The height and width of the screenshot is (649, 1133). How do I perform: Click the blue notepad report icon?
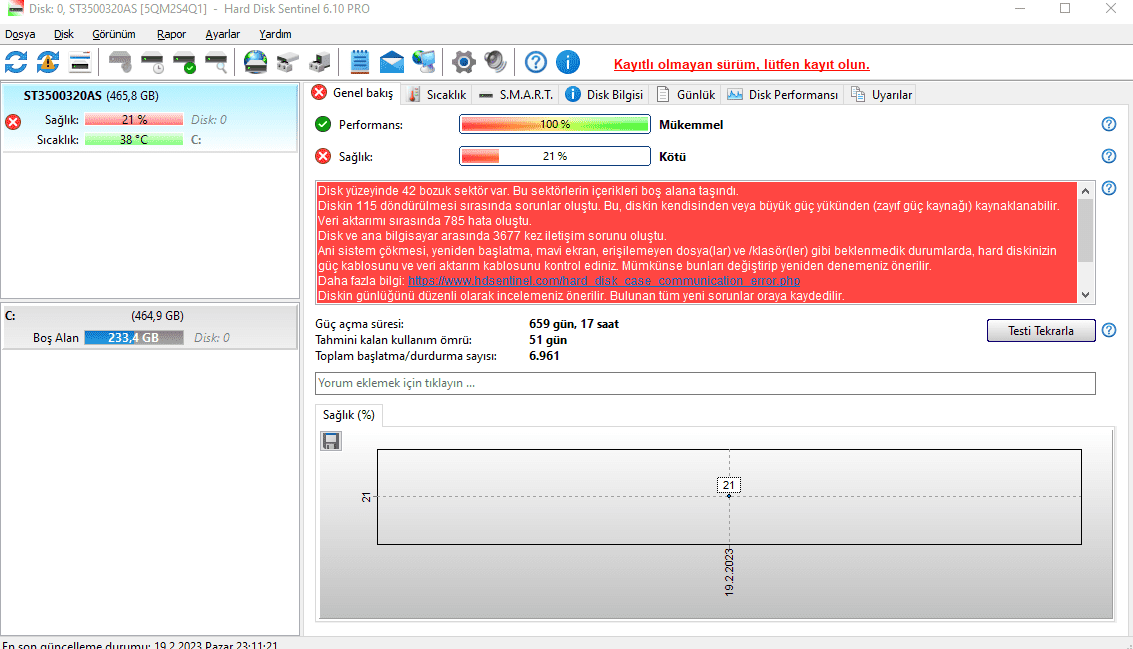(x=360, y=63)
